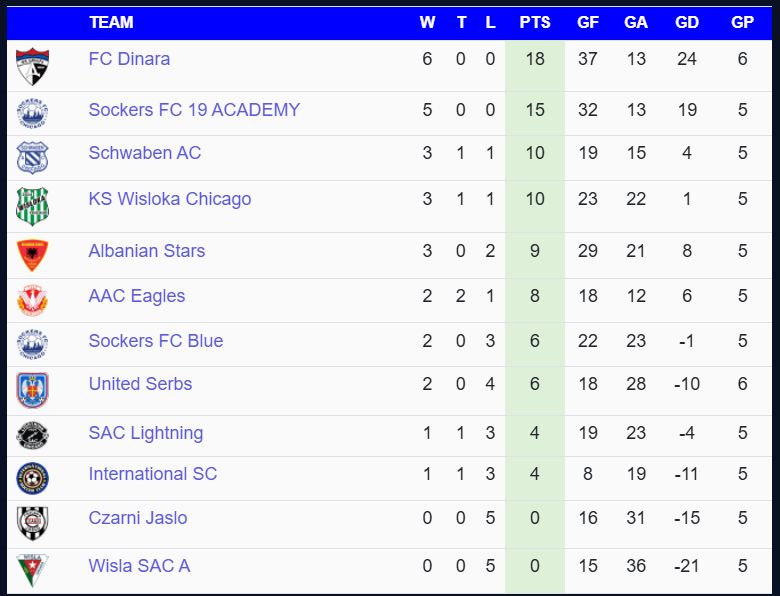Open the Sockers FC 19 ACADEMY link
Screen dimensions: 780x596
pos(194,110)
